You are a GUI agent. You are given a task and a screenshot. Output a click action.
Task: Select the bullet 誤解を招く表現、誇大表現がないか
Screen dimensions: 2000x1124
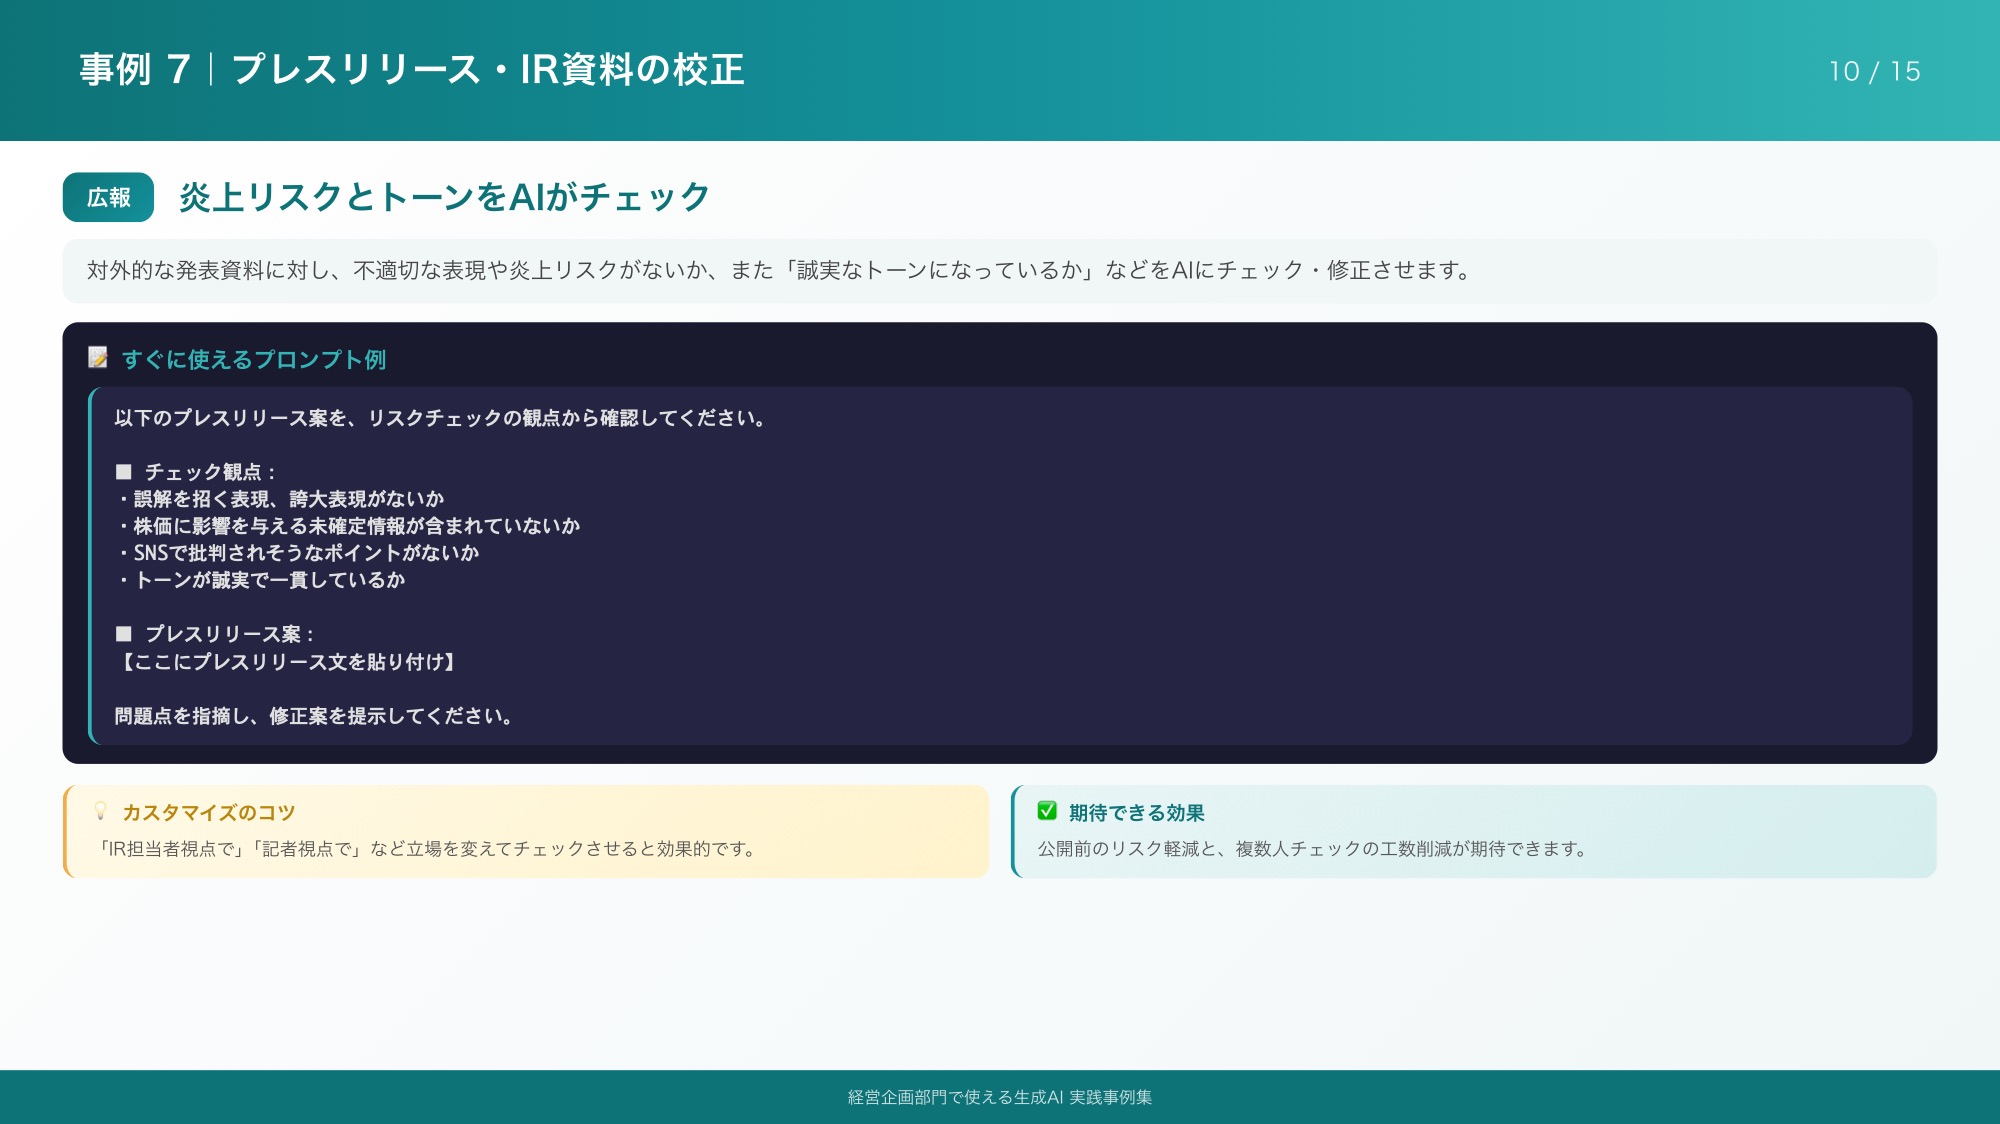point(280,499)
